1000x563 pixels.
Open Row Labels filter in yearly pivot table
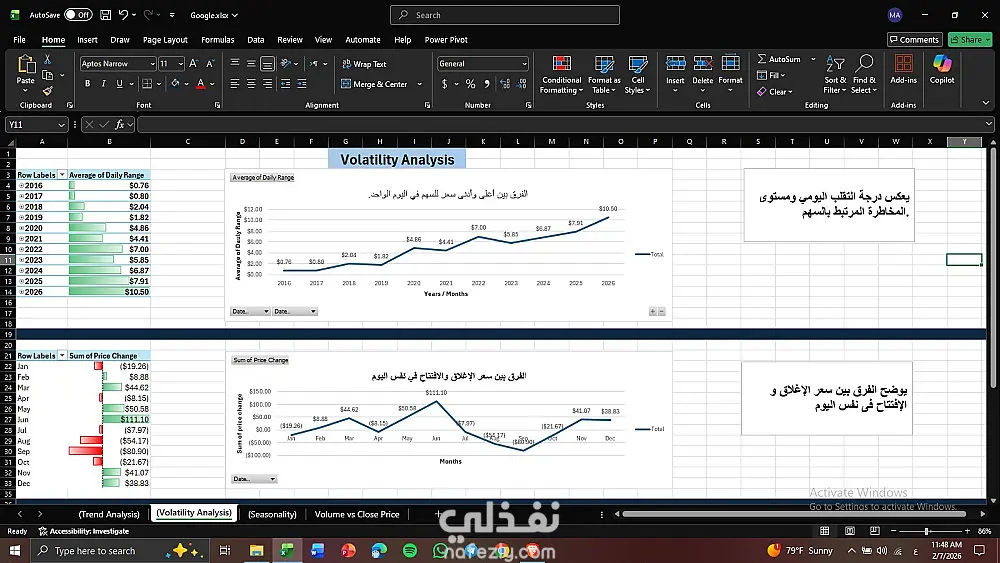tap(62, 175)
